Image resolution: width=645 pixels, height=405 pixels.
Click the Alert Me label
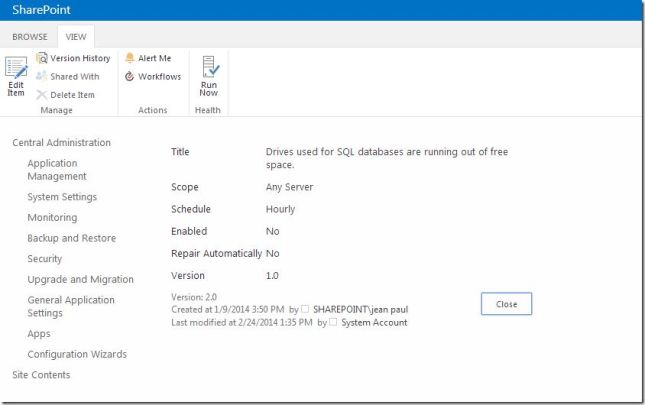tap(155, 58)
